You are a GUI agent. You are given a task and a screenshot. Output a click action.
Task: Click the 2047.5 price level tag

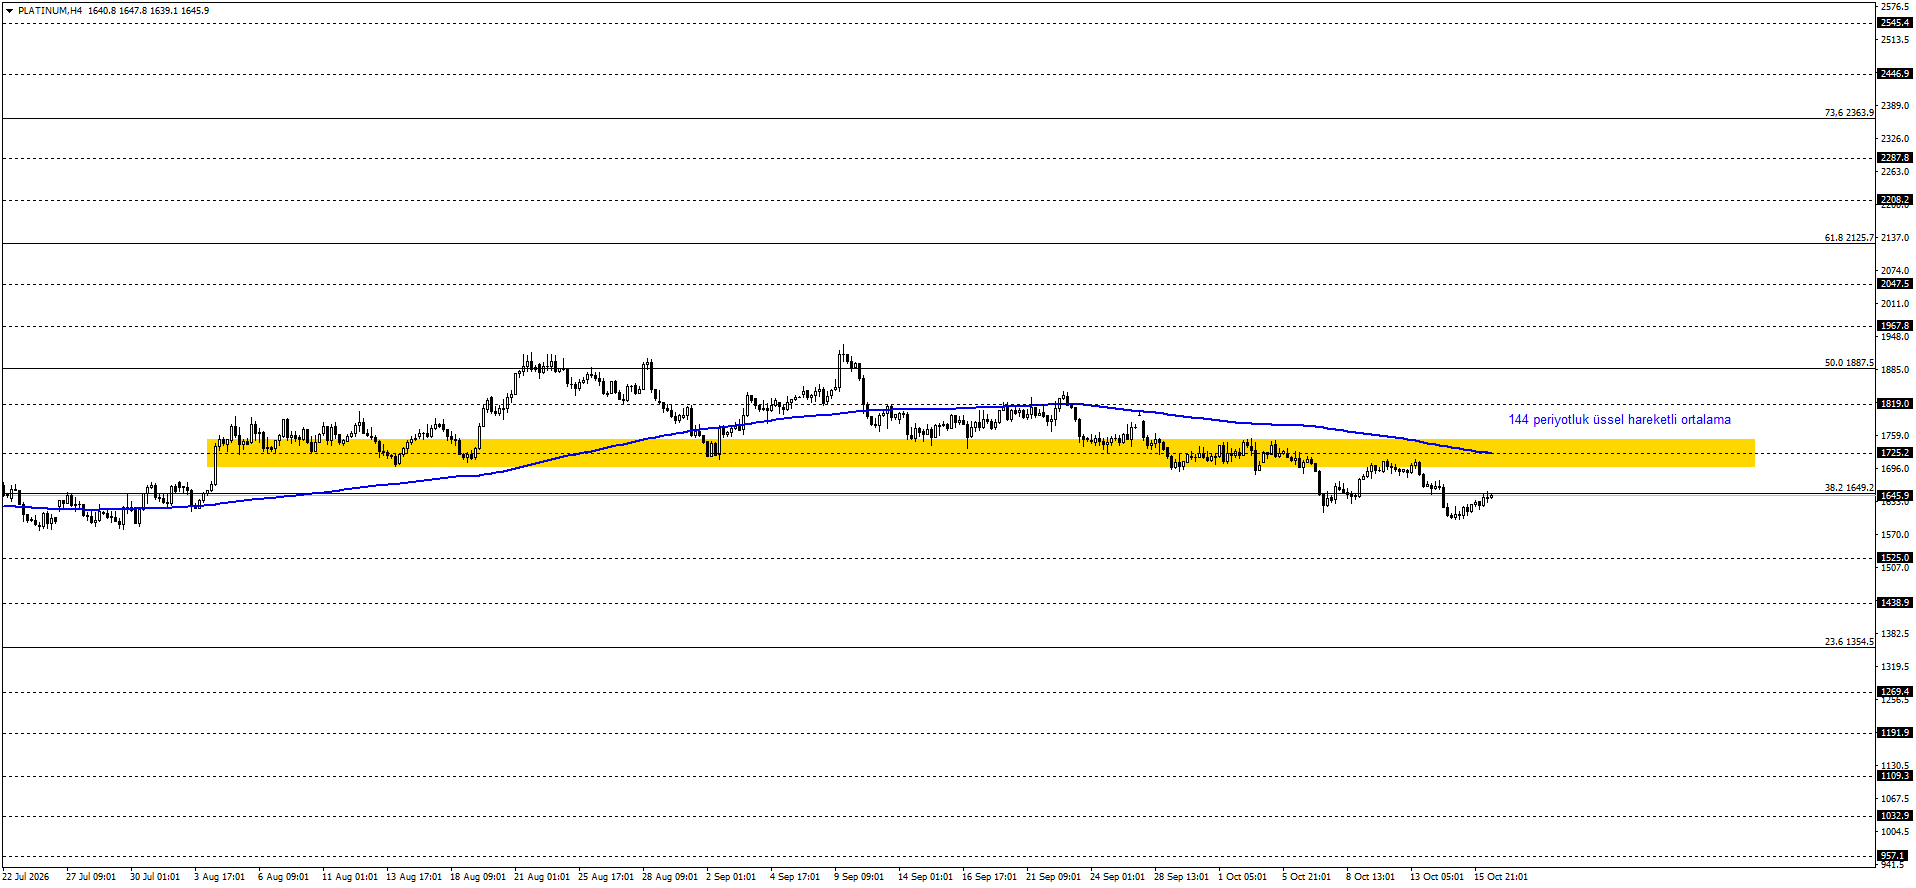pyautogui.click(x=1895, y=284)
